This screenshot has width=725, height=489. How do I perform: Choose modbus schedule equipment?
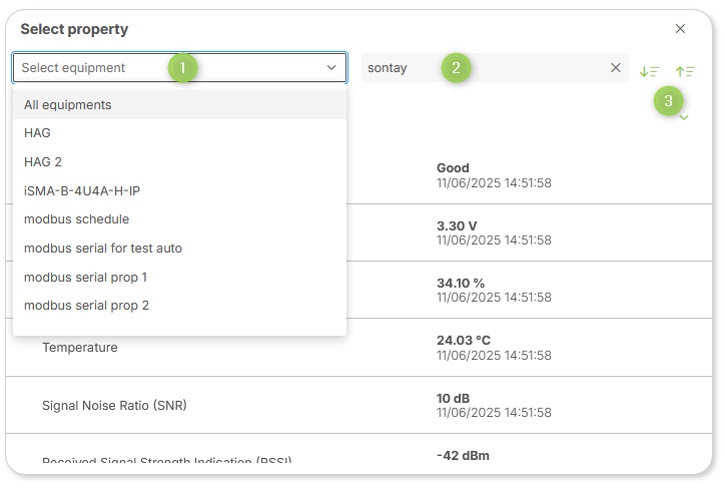pyautogui.click(x=179, y=219)
